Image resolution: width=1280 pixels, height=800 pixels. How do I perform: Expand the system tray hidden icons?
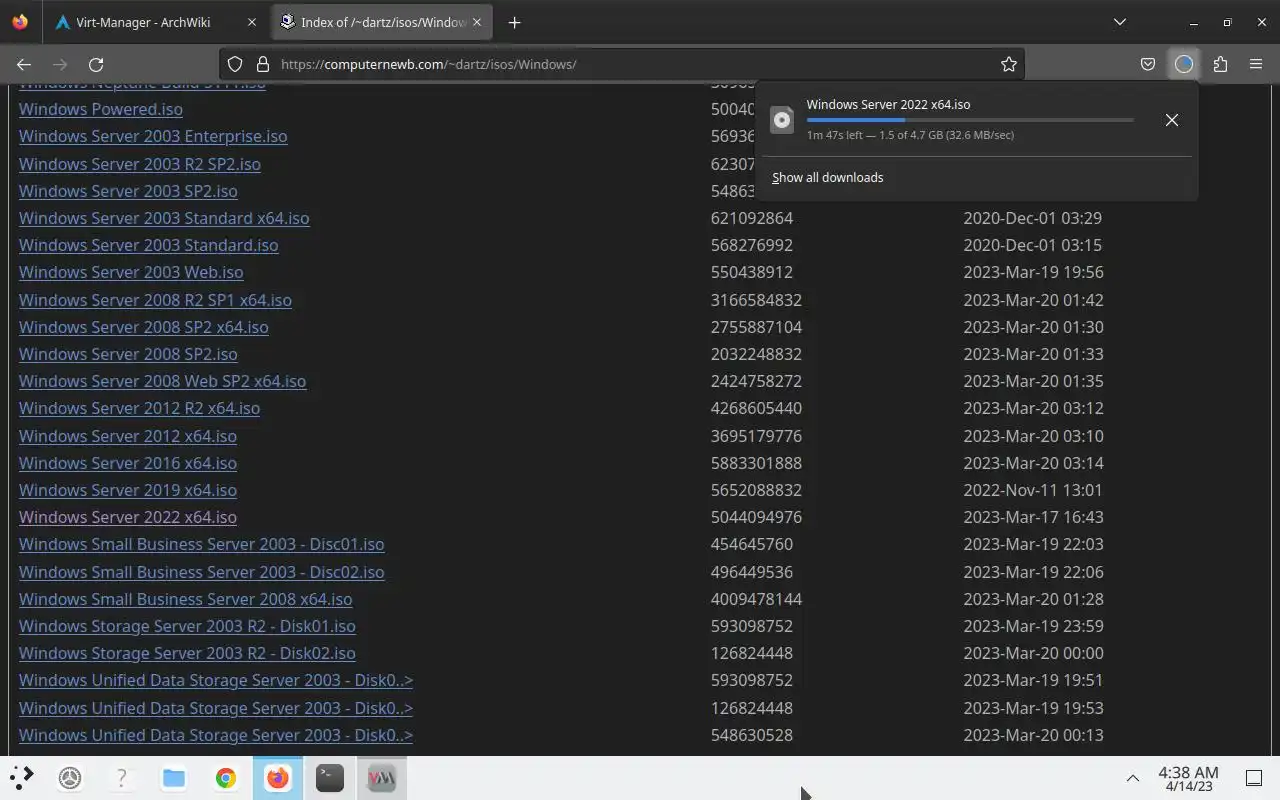point(1132,778)
